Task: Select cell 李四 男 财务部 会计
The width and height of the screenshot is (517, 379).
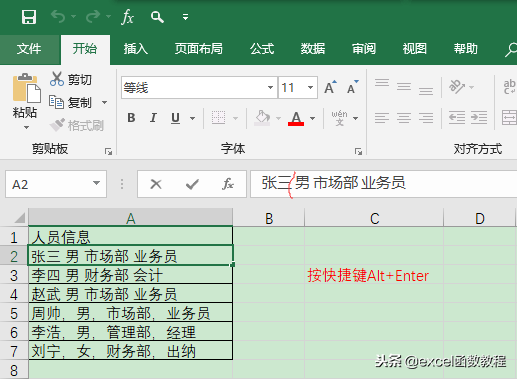Action: pyautogui.click(x=131, y=275)
